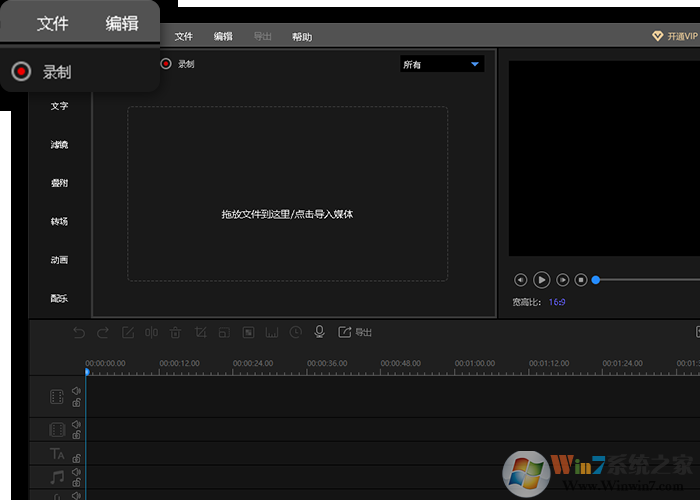The width and height of the screenshot is (700, 500).
Task: Select the crop tool icon
Action: pos(200,332)
